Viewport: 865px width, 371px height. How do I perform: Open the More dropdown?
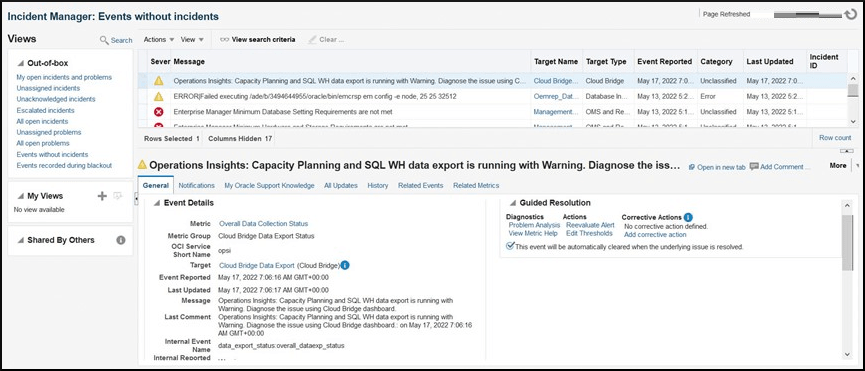[844, 165]
